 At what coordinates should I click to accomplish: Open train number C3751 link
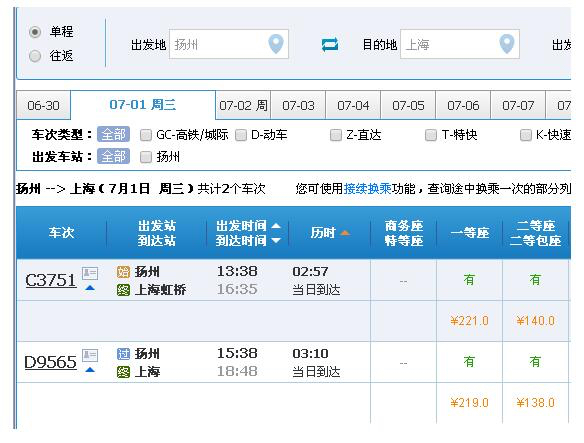[51, 280]
